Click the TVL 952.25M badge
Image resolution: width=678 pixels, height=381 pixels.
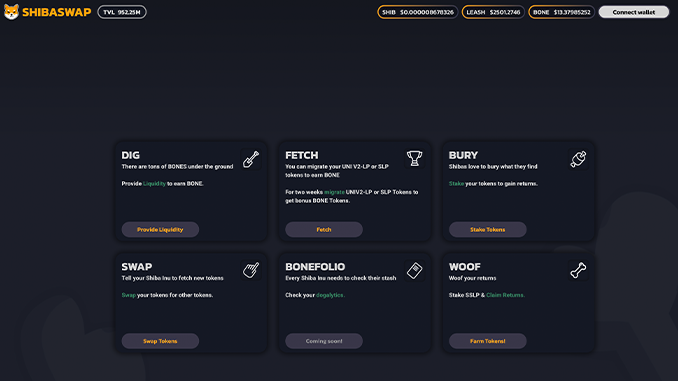(122, 12)
